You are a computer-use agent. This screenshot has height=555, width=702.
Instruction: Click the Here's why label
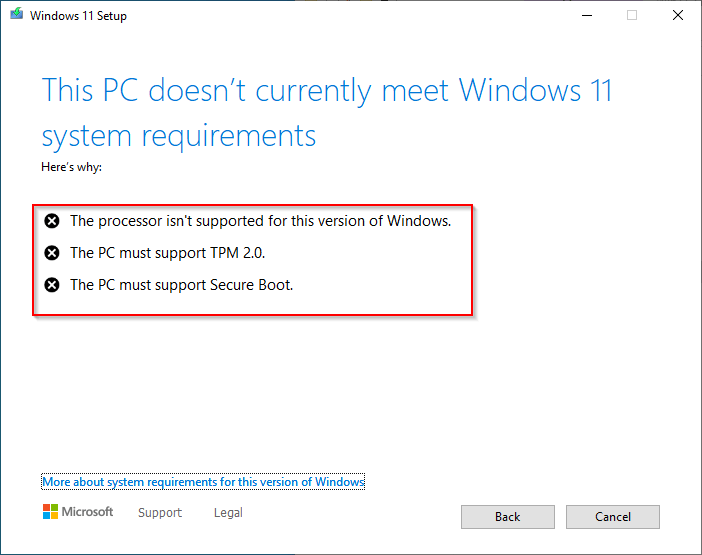[72, 167]
